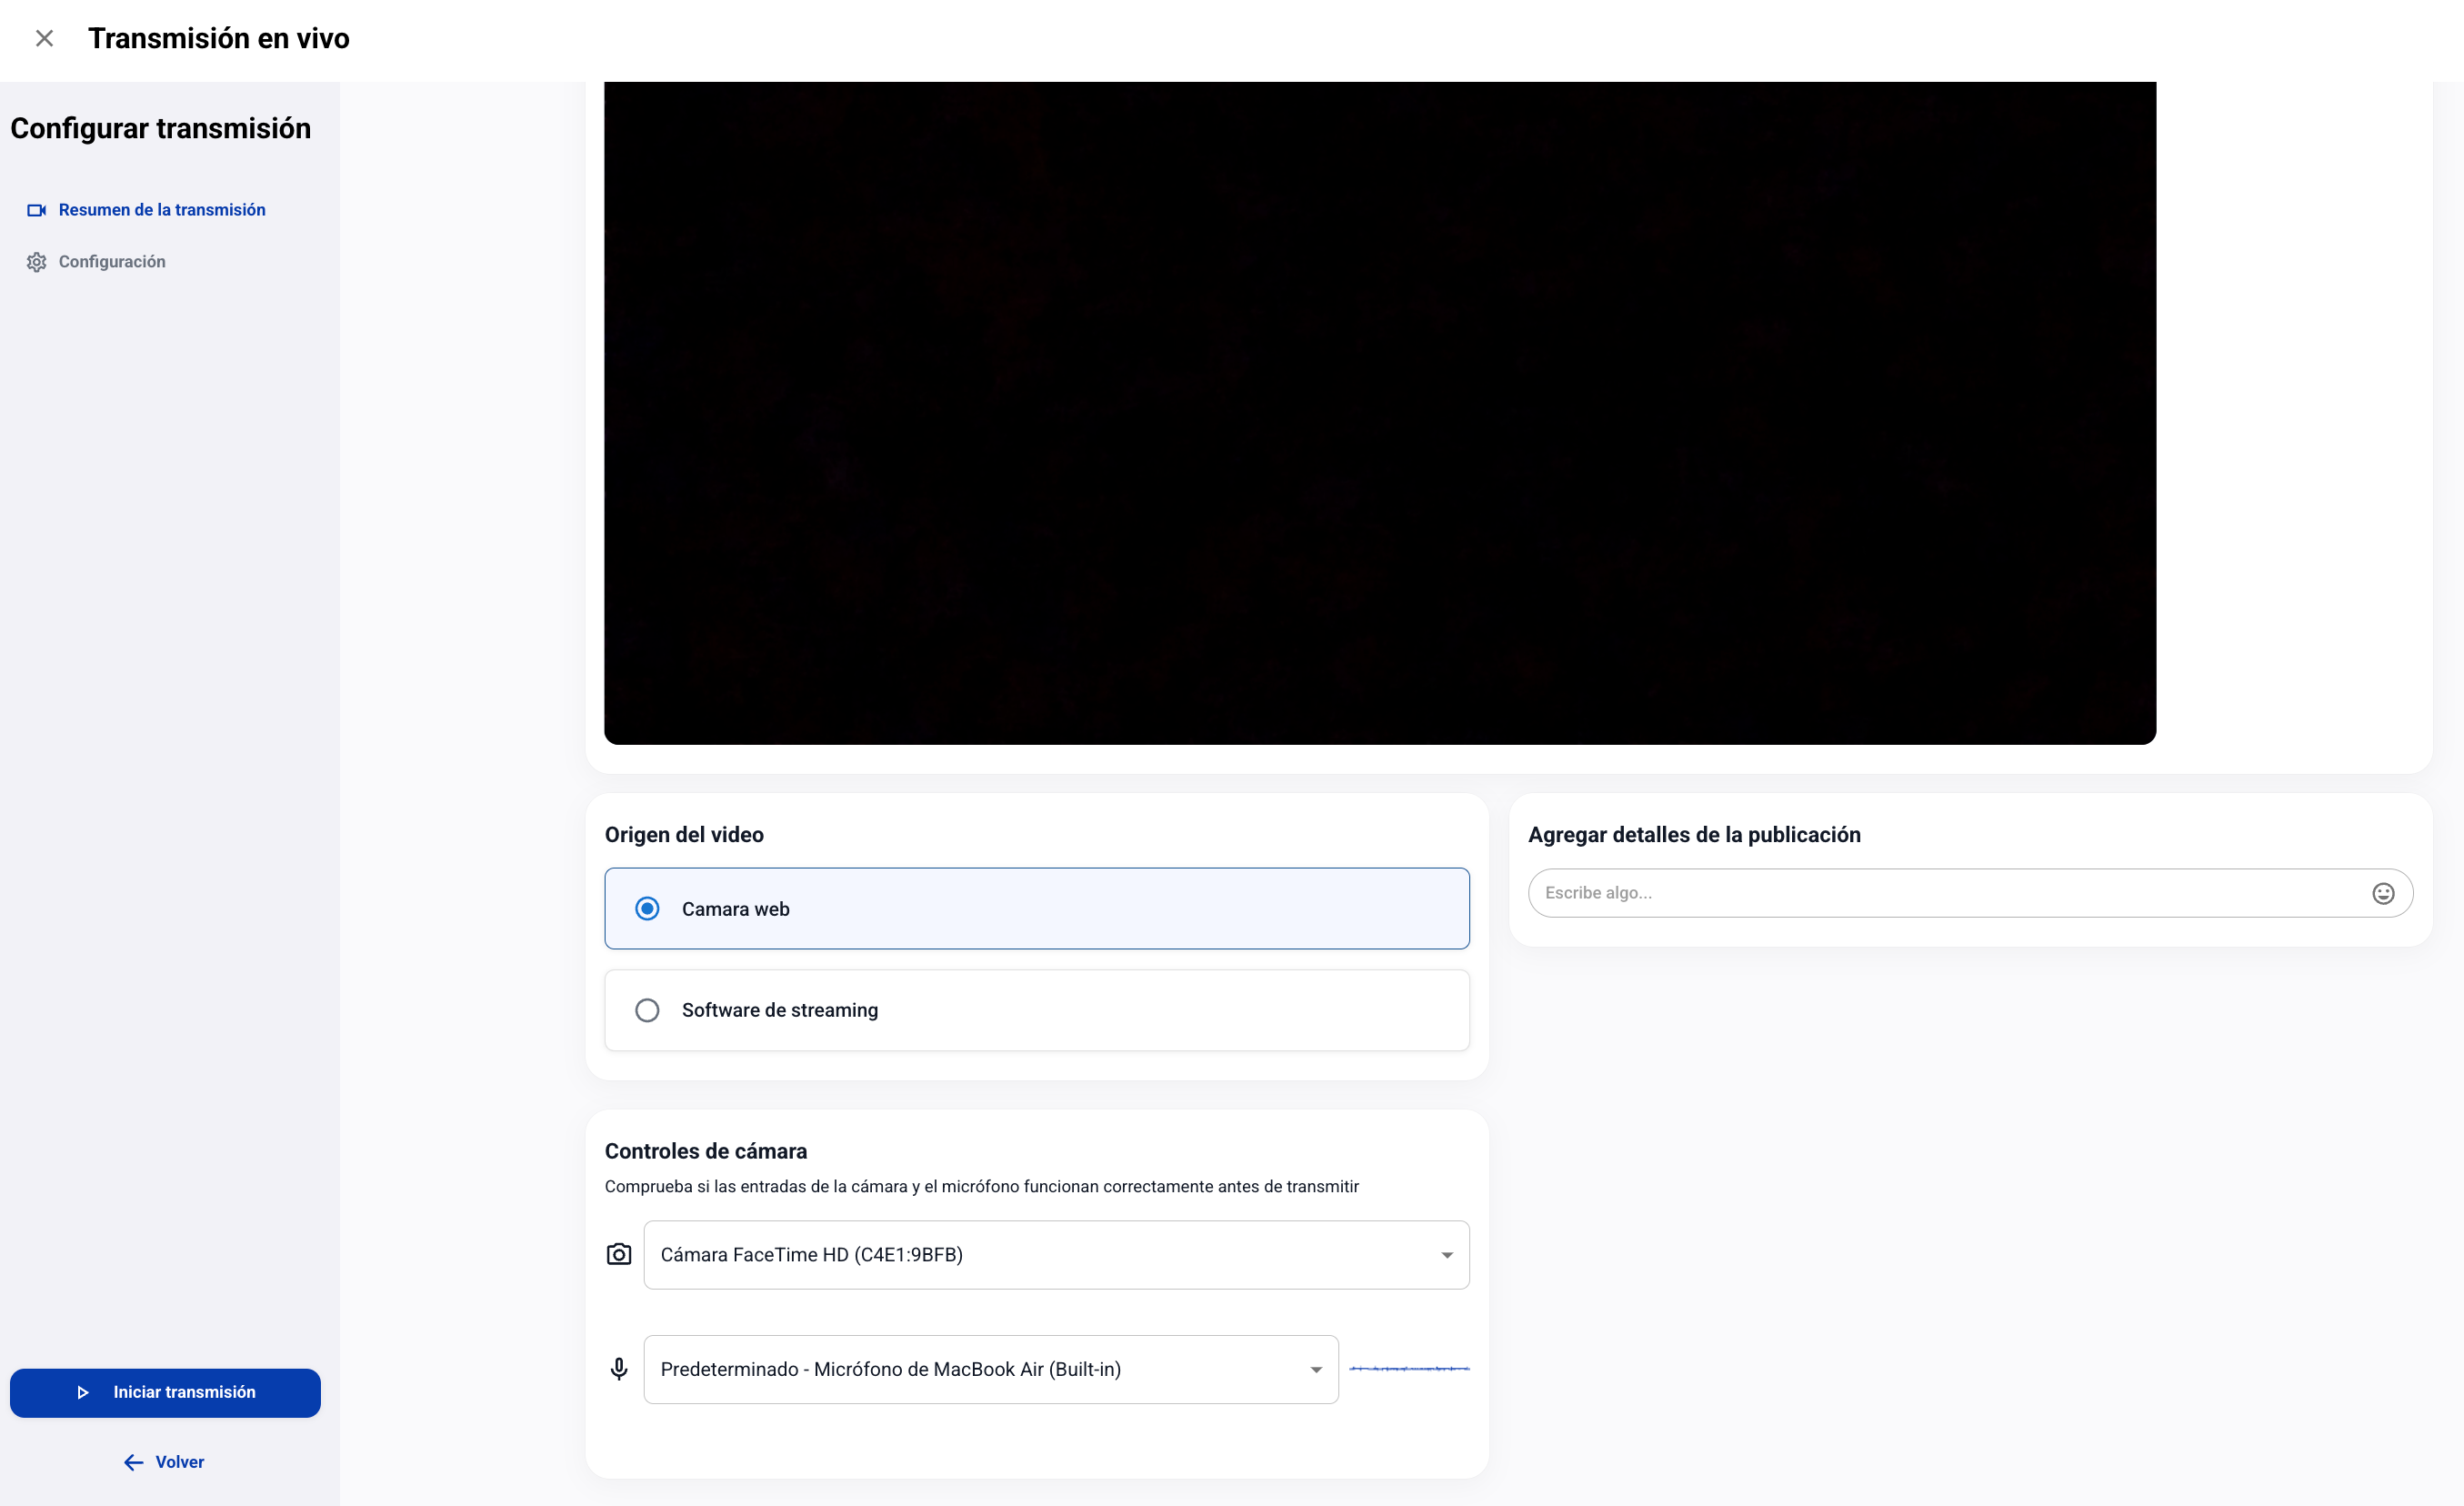Click the microphone icon in camera controls
The height and width of the screenshot is (1506, 2464).
[619, 1369]
